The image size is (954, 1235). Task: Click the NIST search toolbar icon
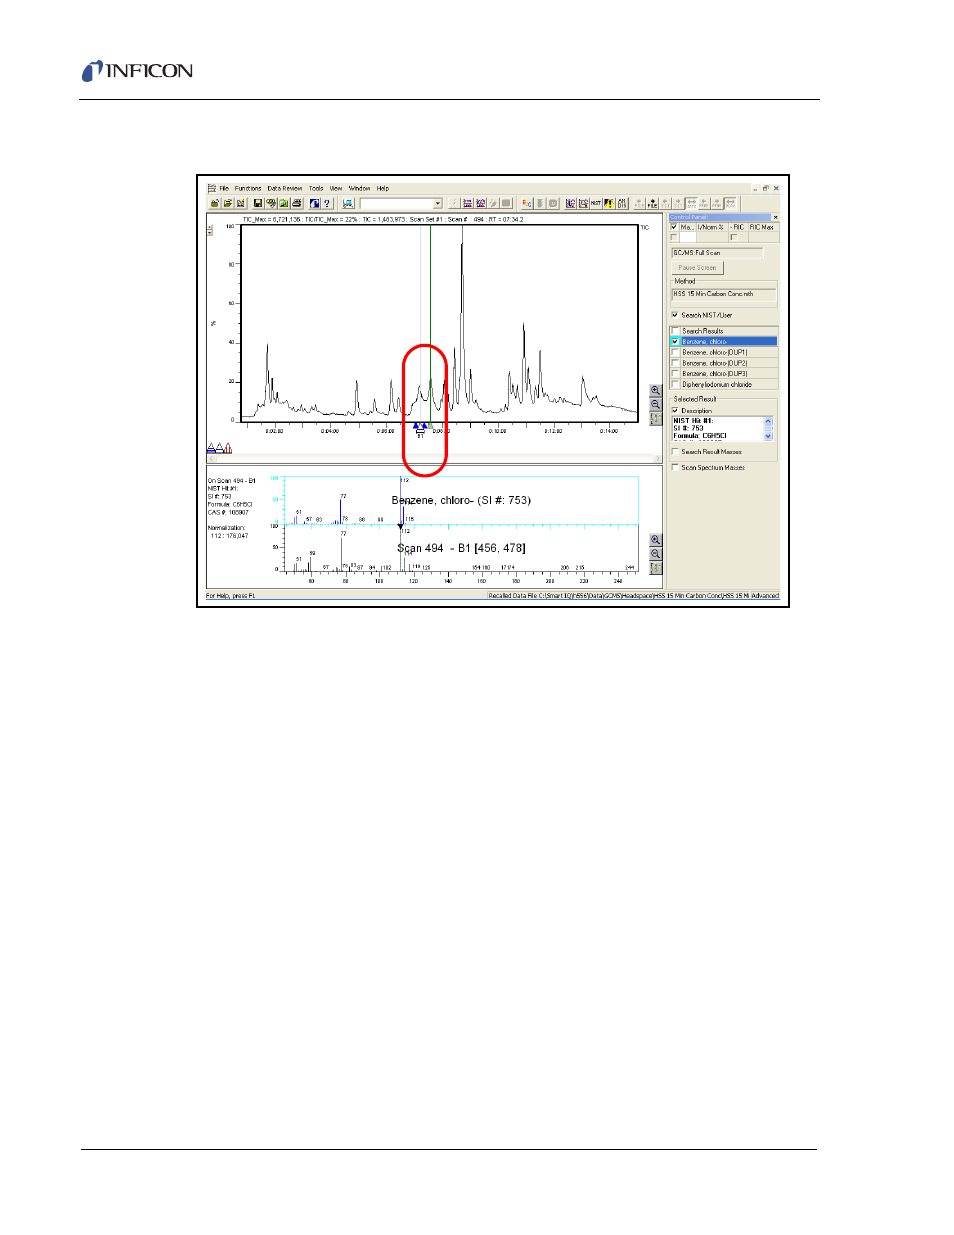(596, 203)
